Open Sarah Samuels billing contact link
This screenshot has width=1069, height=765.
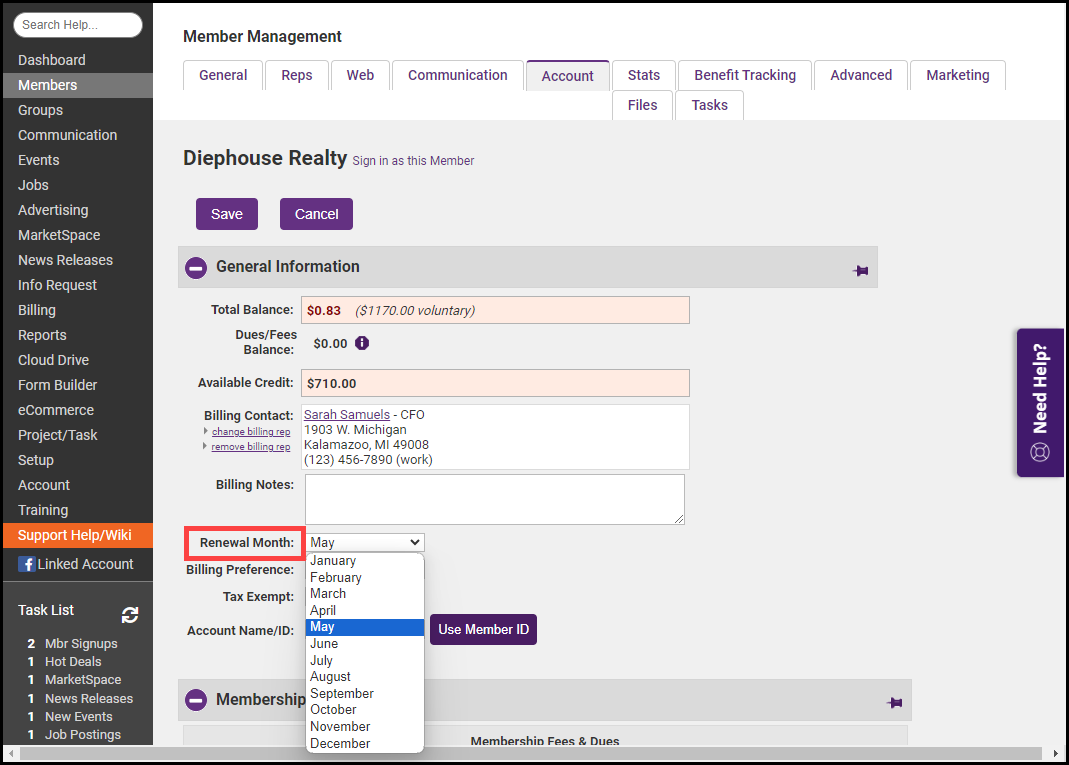[x=347, y=414]
